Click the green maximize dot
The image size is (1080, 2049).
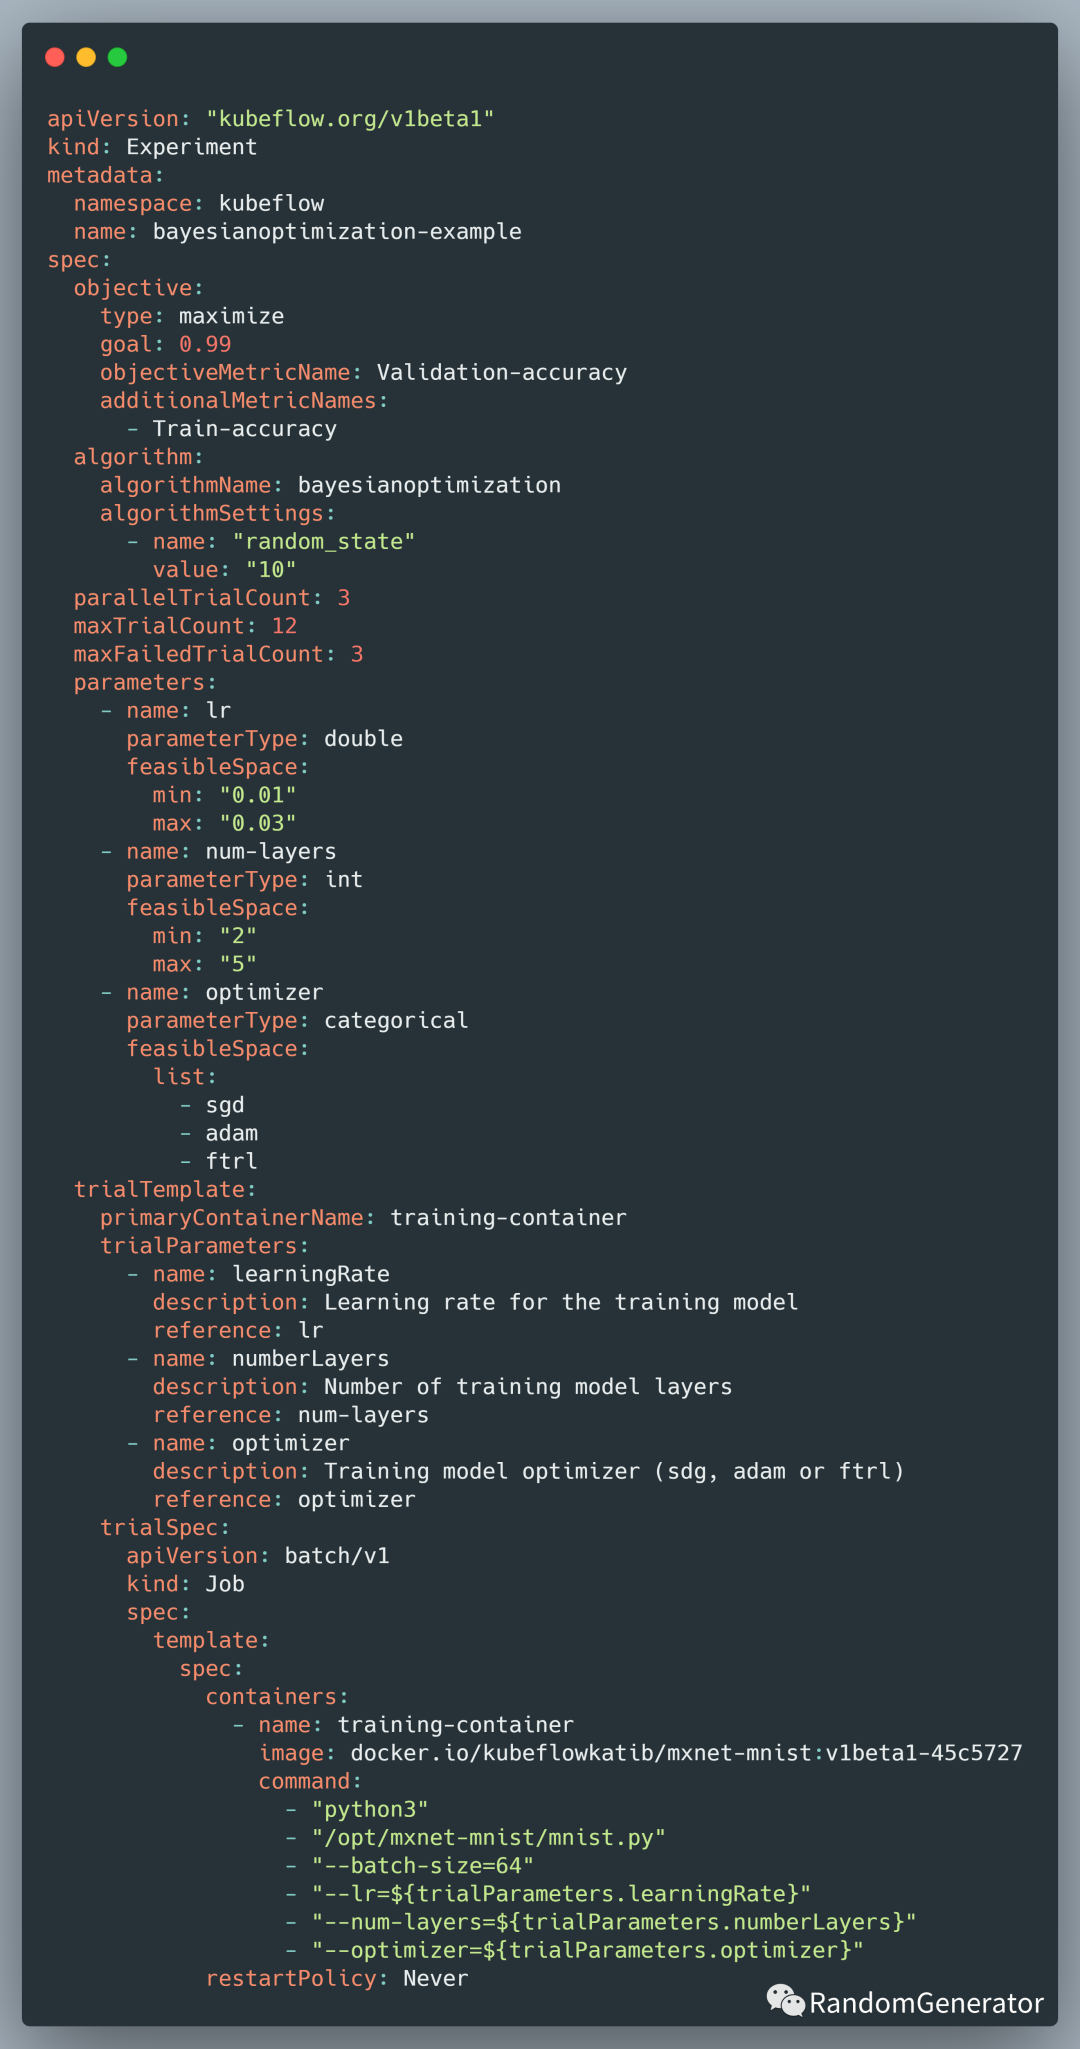117,57
